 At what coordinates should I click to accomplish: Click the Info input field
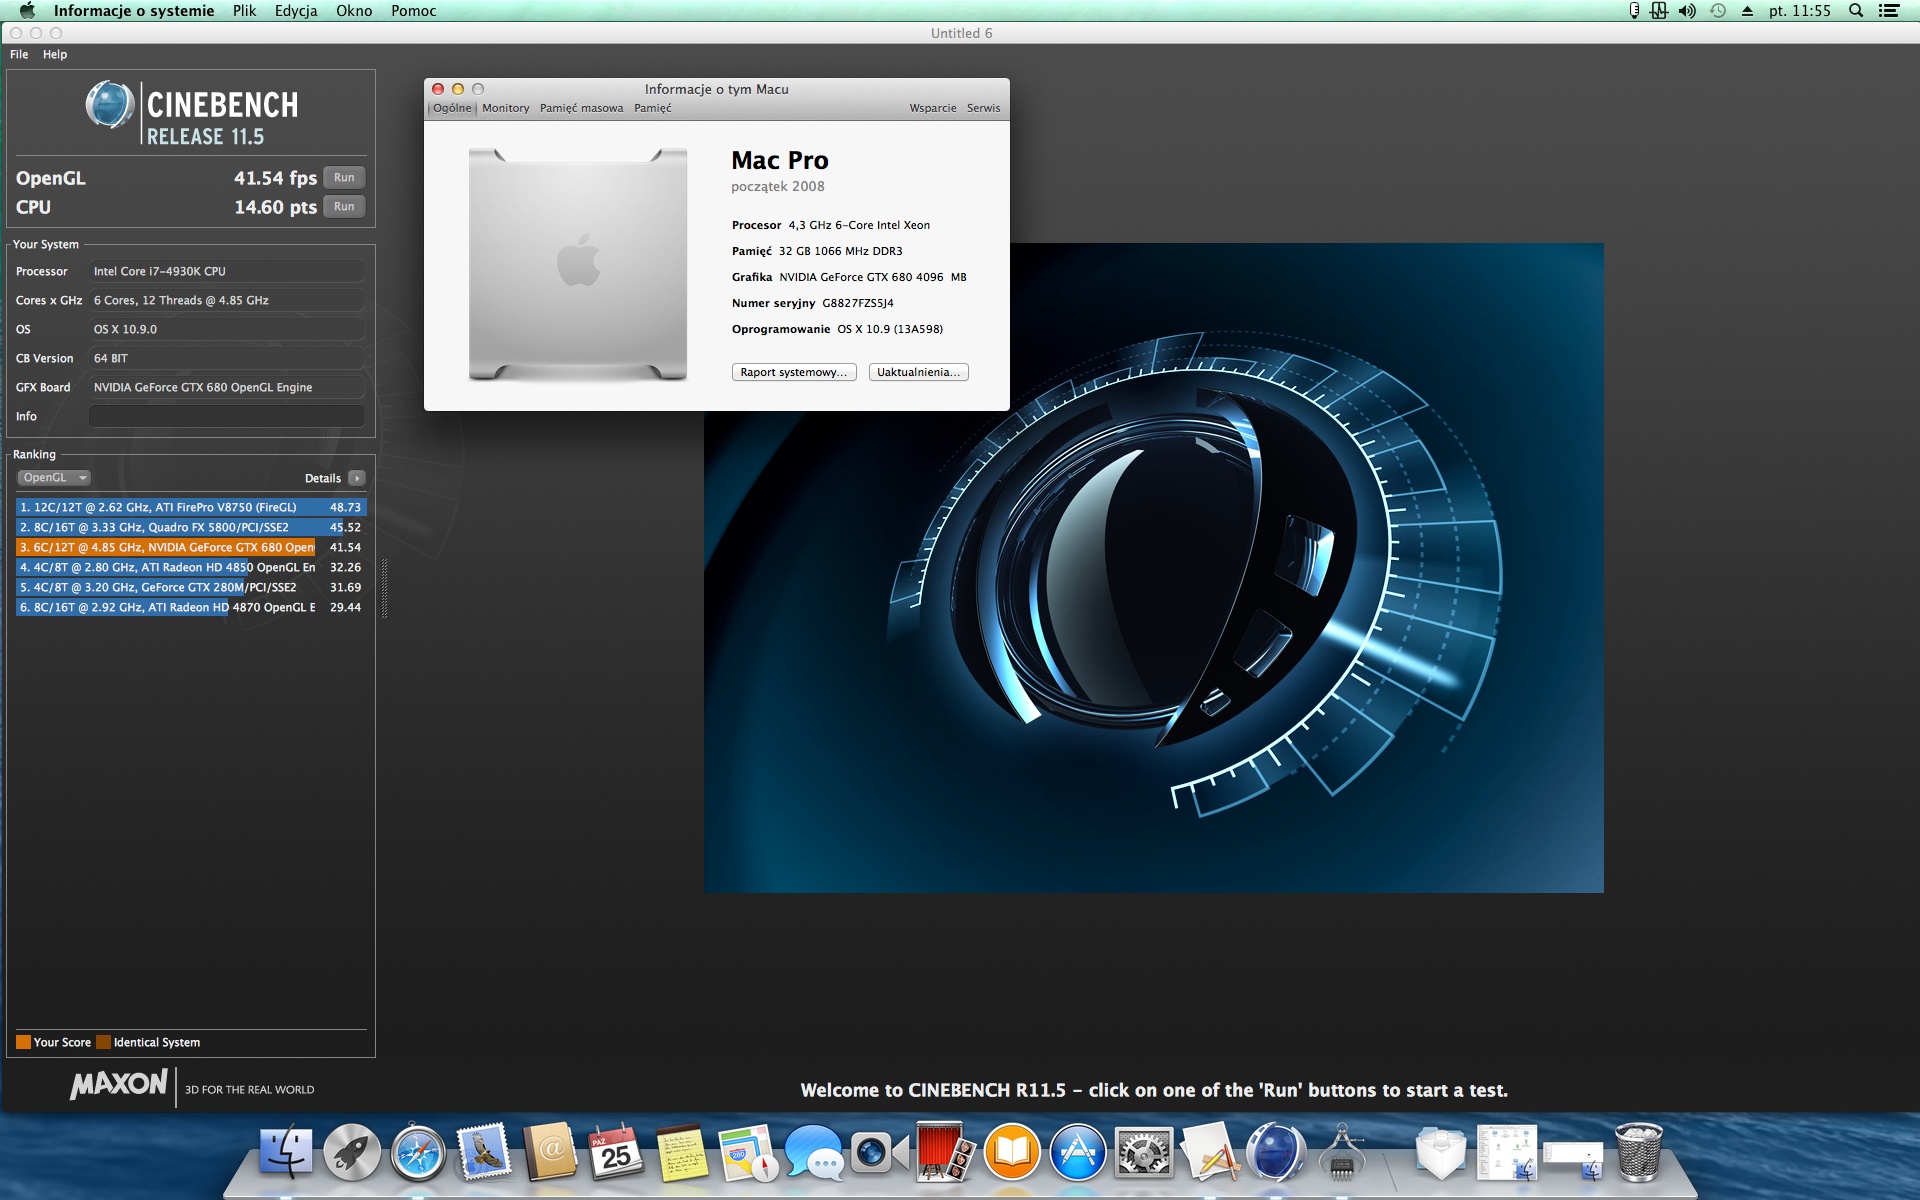(x=227, y=416)
